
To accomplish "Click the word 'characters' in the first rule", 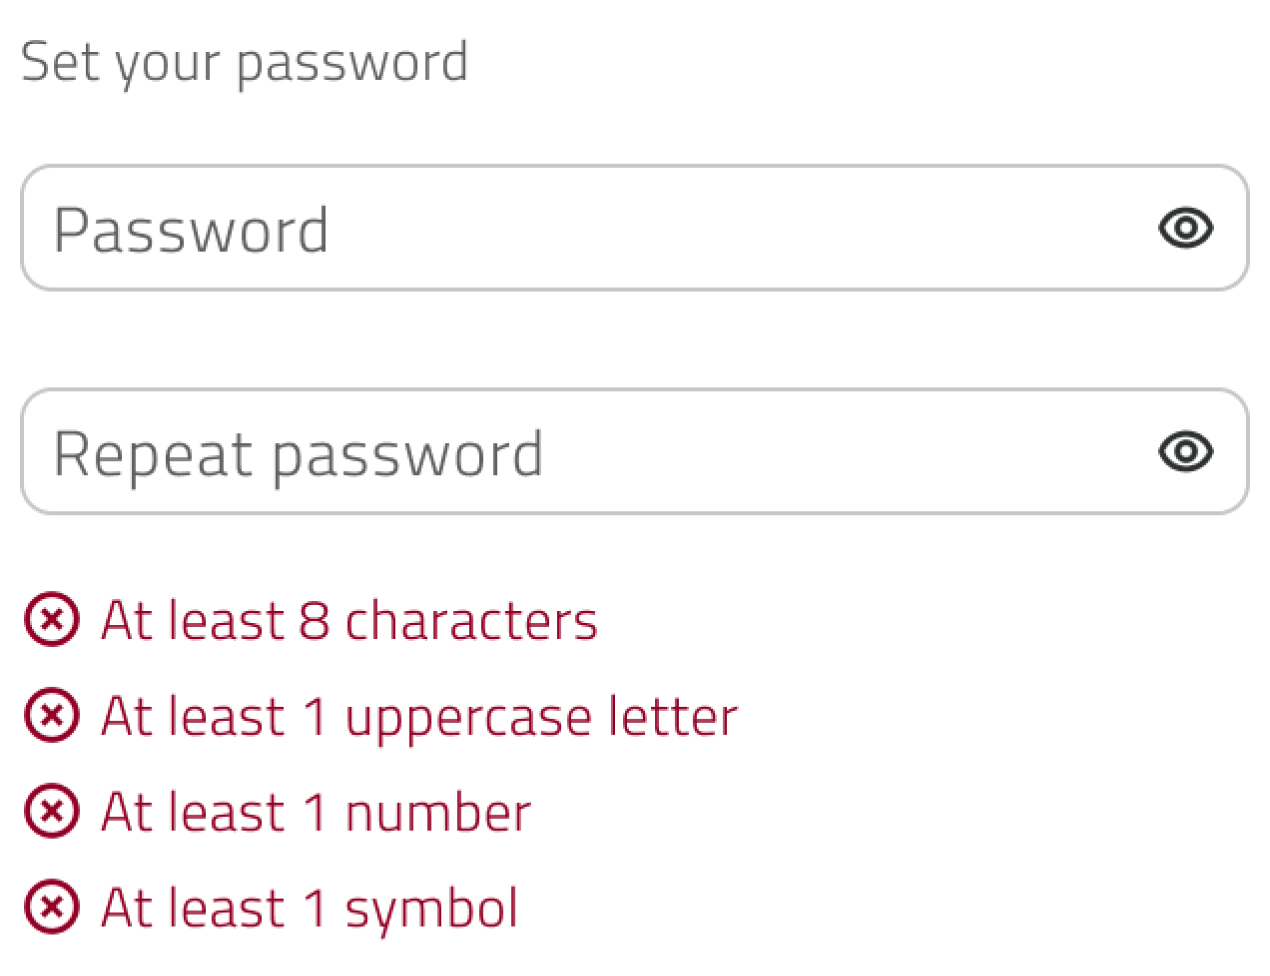I will coord(471,620).
